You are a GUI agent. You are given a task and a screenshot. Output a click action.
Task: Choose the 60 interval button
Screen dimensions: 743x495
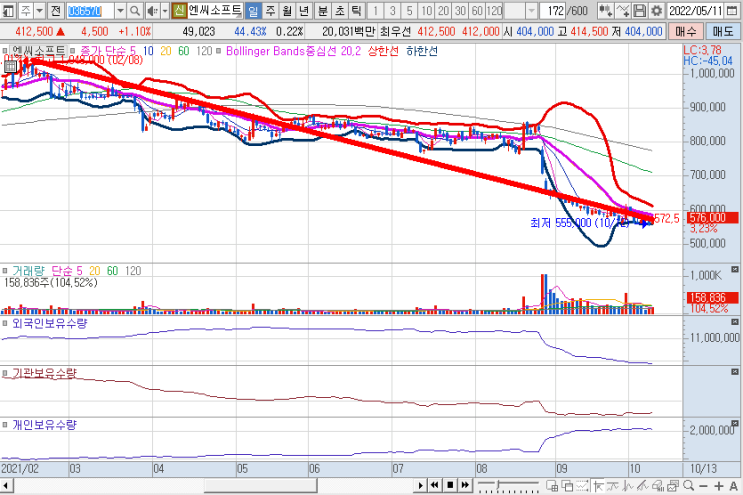pos(477,10)
